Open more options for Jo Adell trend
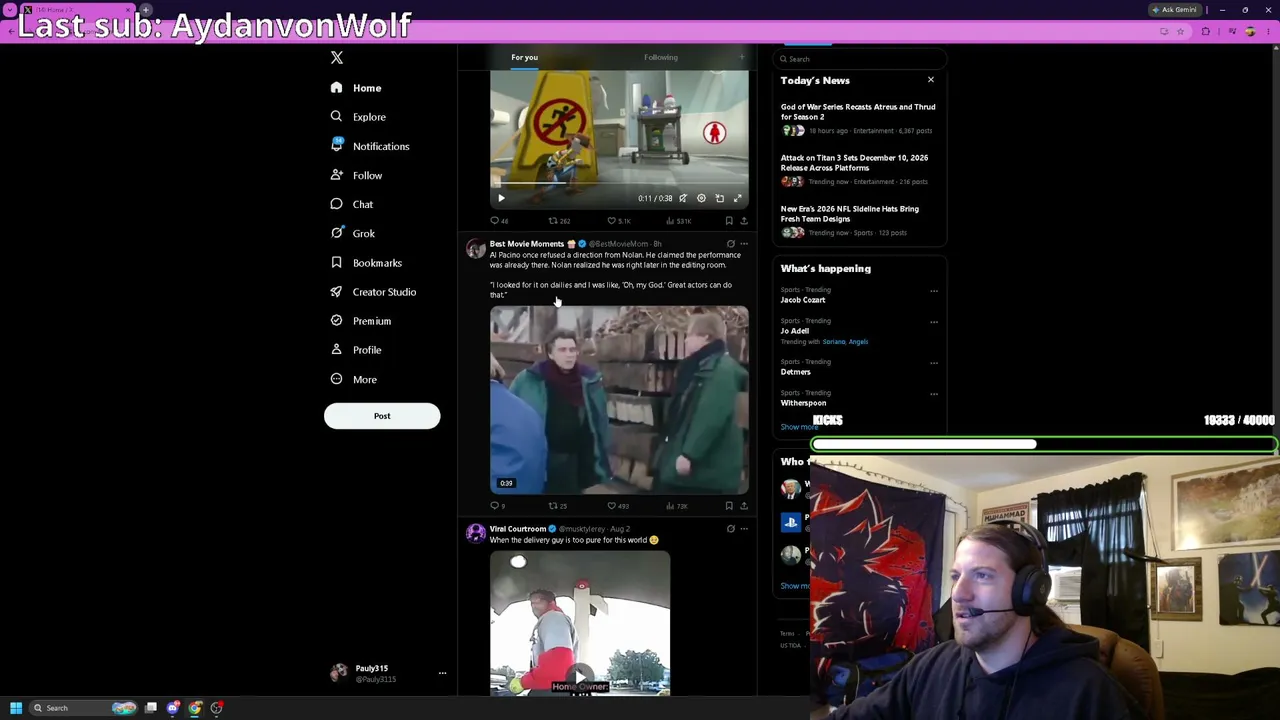Screen dimensions: 1280x720 coord(934,322)
